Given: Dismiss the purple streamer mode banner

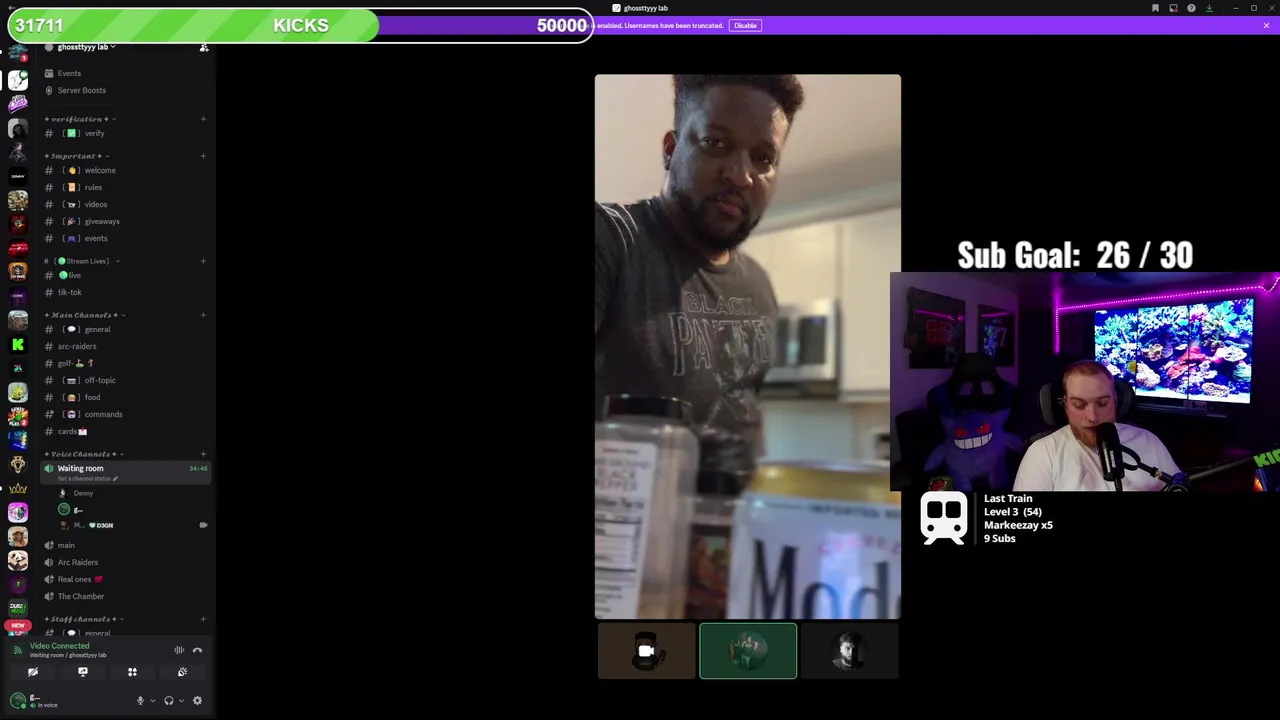Looking at the screenshot, I should coord(1266,25).
